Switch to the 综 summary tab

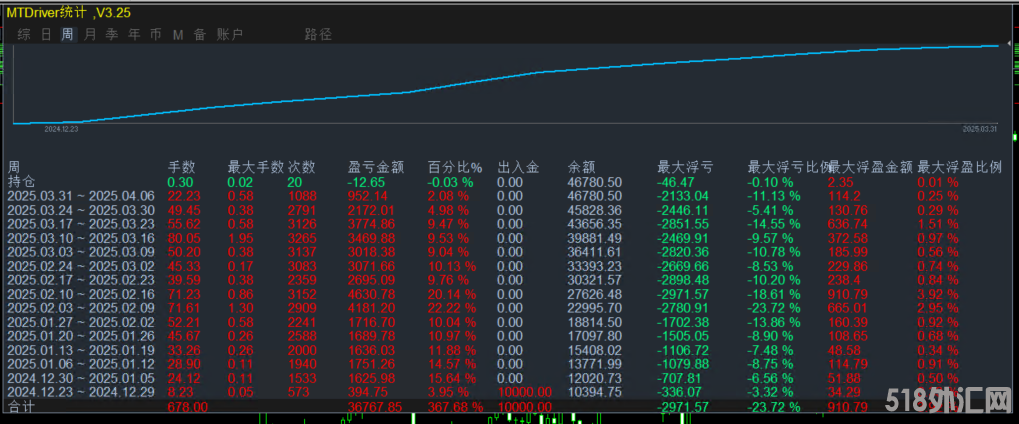pyautogui.click(x=24, y=34)
